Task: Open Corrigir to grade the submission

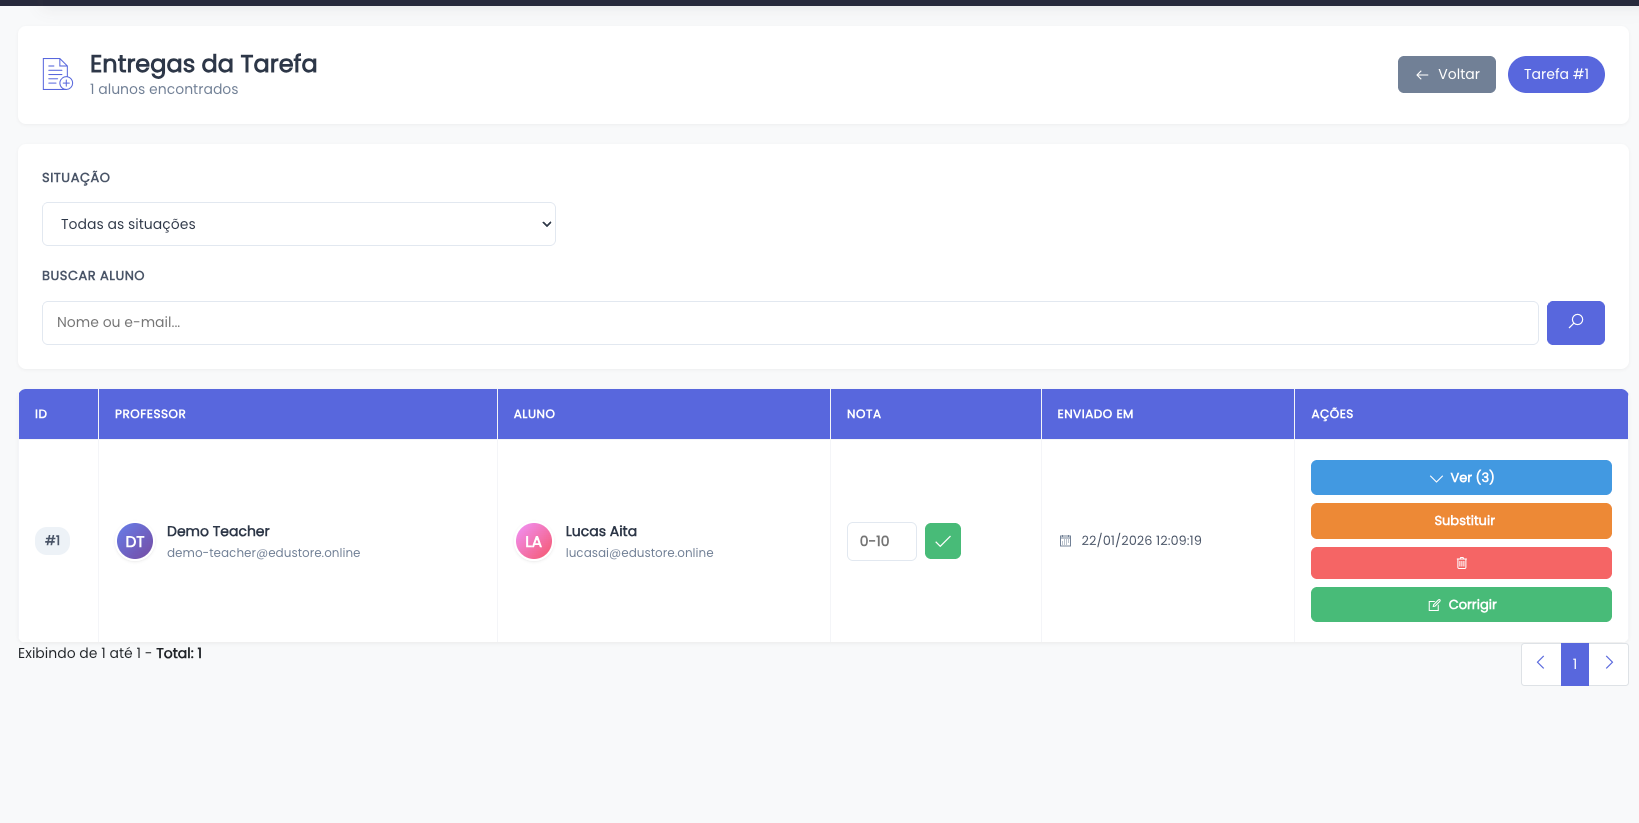Action: tap(1460, 605)
